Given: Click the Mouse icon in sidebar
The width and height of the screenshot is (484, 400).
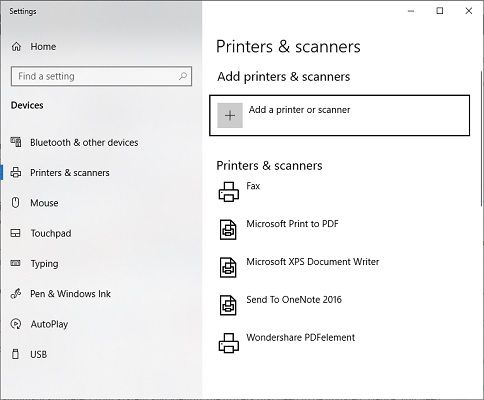Looking at the screenshot, I should point(15,203).
